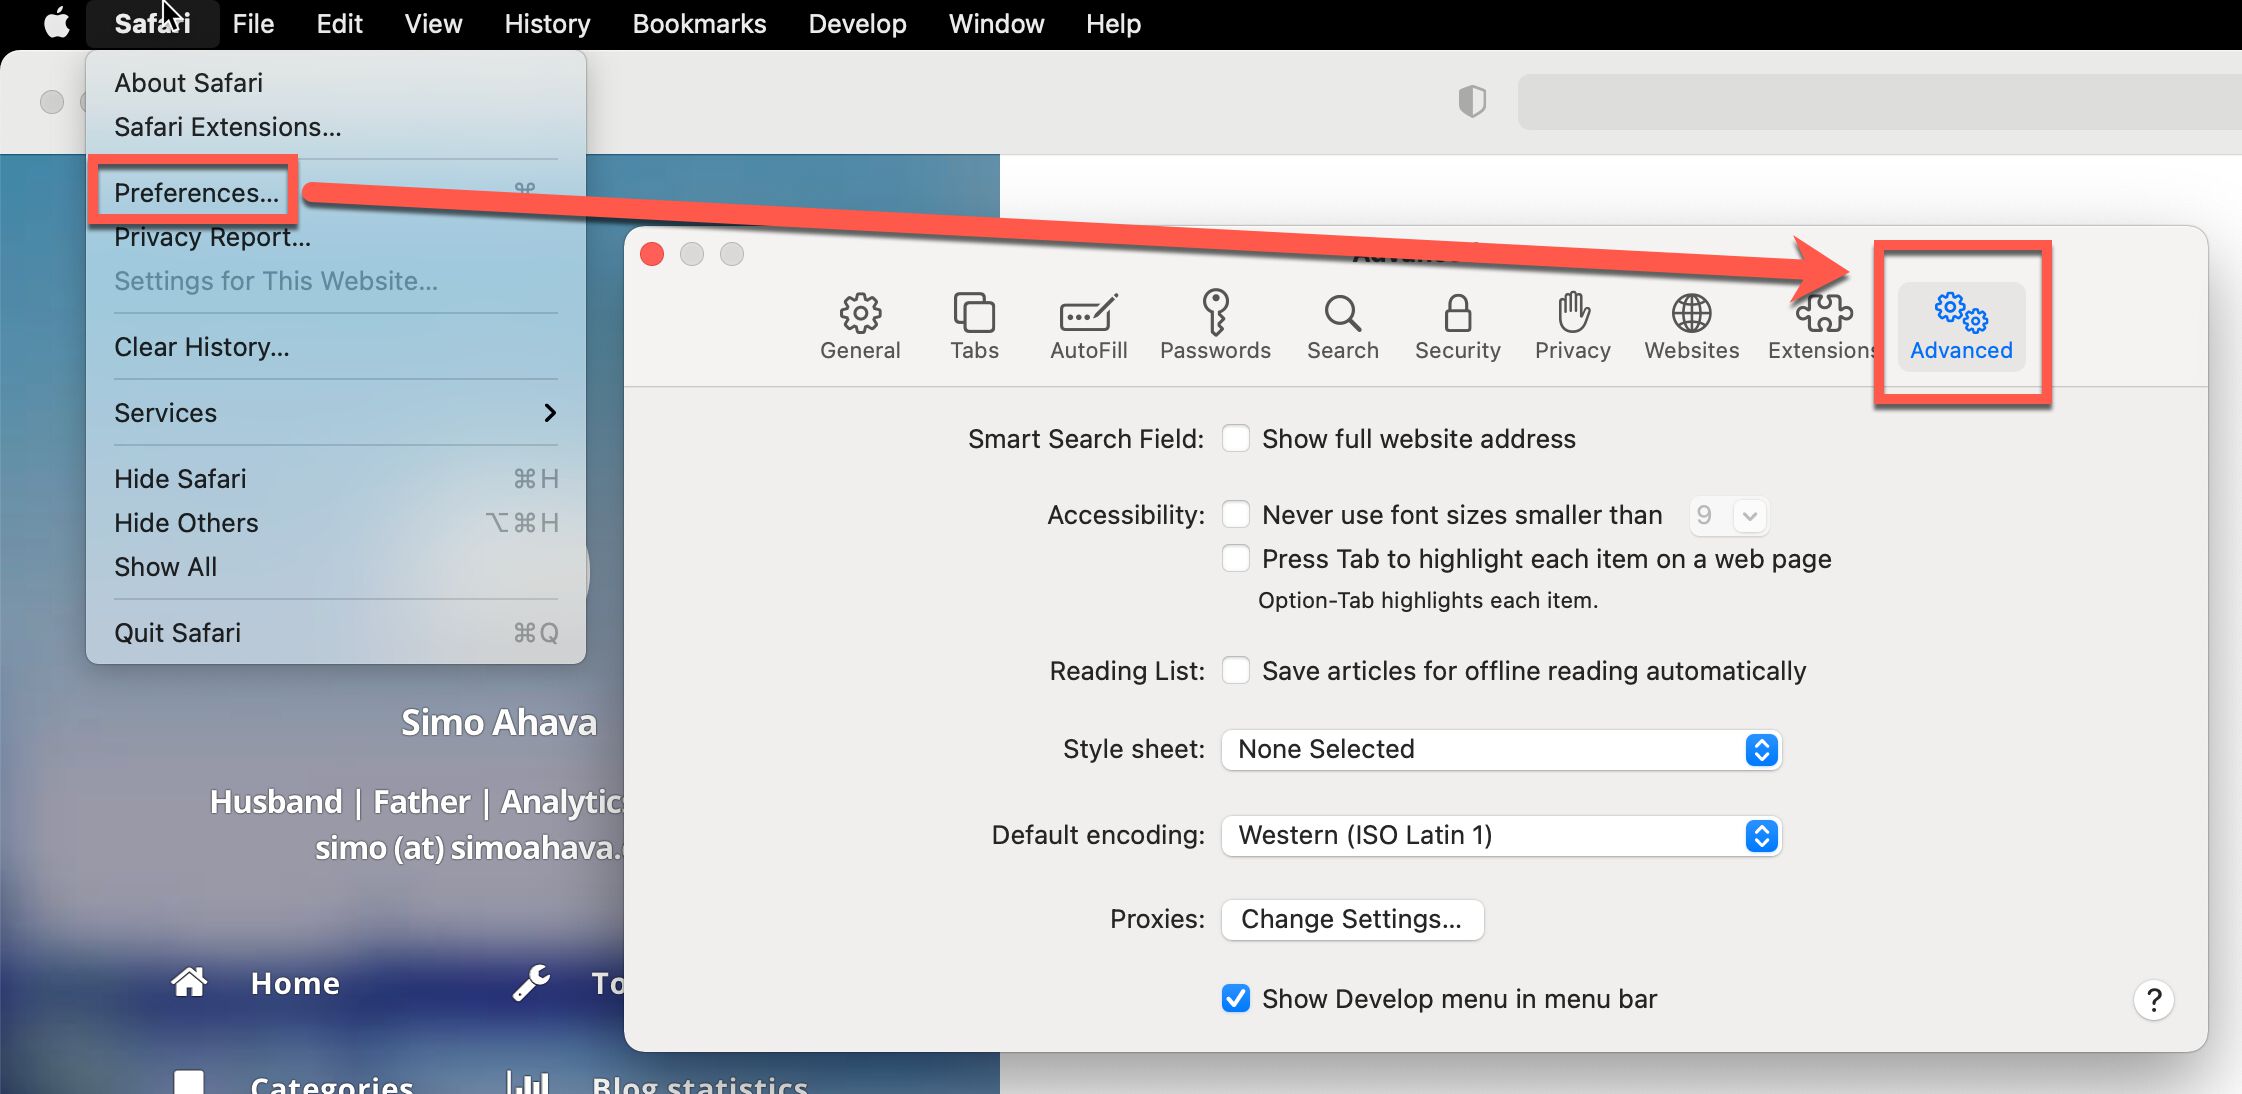The height and width of the screenshot is (1094, 2242).
Task: Select Preferences from Safari menu
Action: click(x=196, y=192)
